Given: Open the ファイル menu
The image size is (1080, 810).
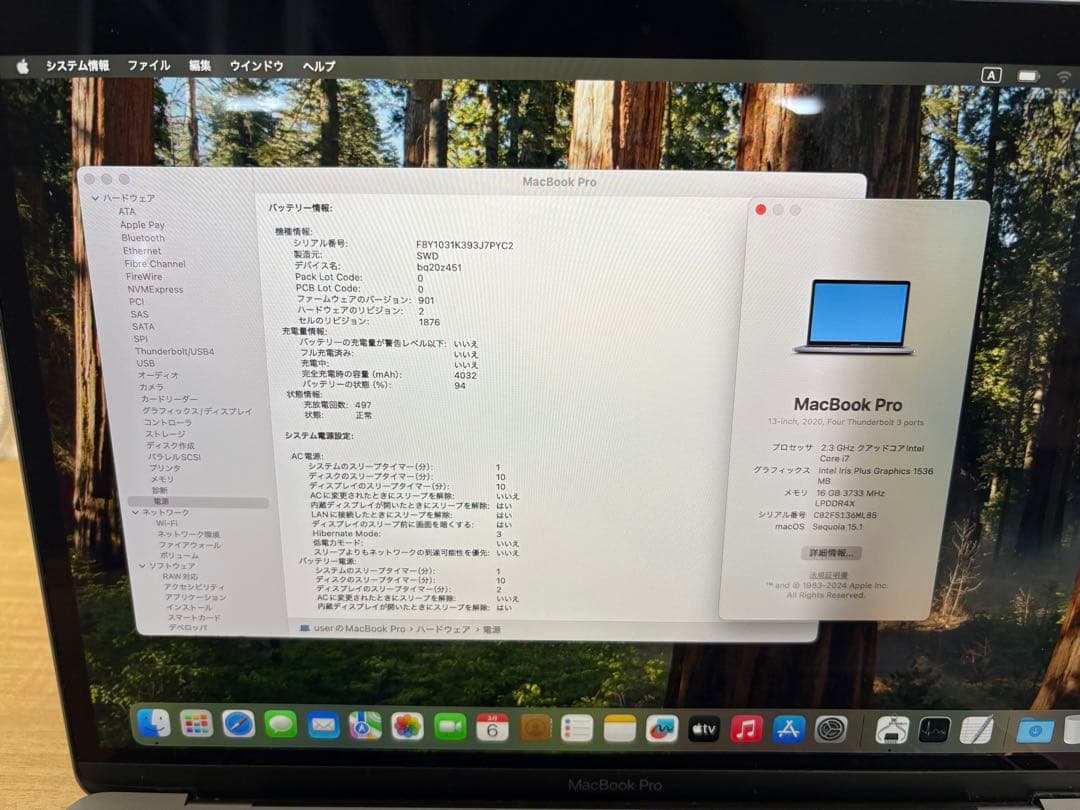Looking at the screenshot, I should (x=149, y=65).
